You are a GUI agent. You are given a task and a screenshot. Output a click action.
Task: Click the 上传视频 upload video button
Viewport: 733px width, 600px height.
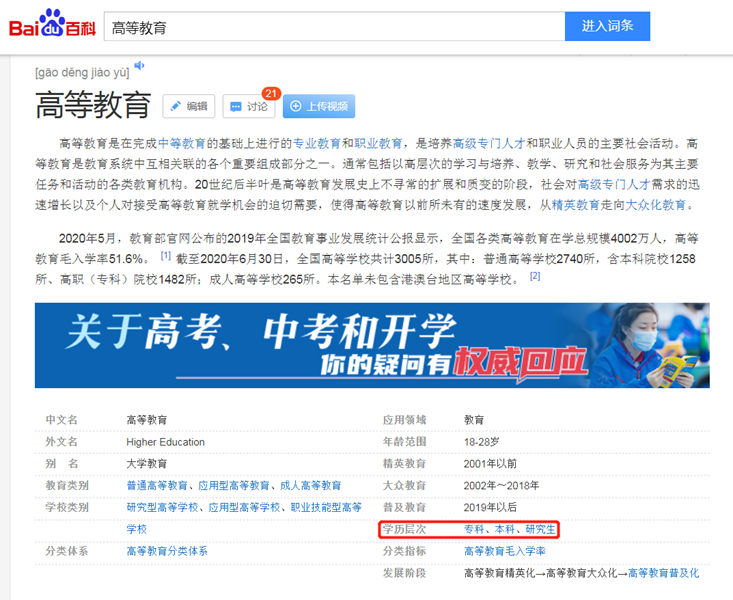[x=318, y=106]
